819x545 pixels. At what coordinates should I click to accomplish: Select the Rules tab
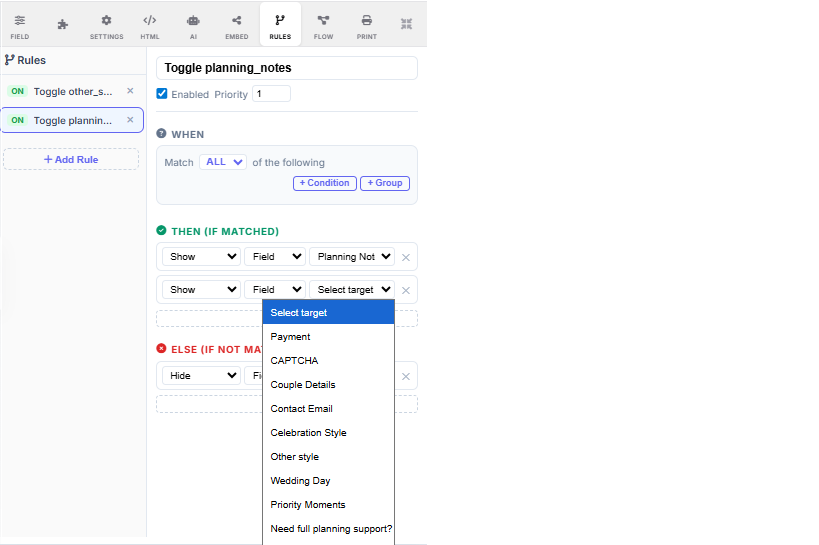tap(280, 25)
